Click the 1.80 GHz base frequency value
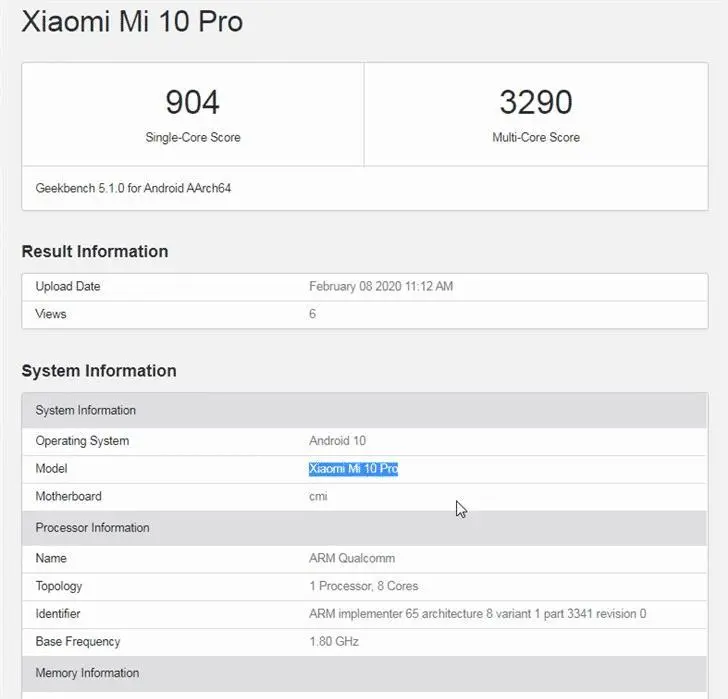The height and width of the screenshot is (699, 728). pyautogui.click(x=334, y=641)
